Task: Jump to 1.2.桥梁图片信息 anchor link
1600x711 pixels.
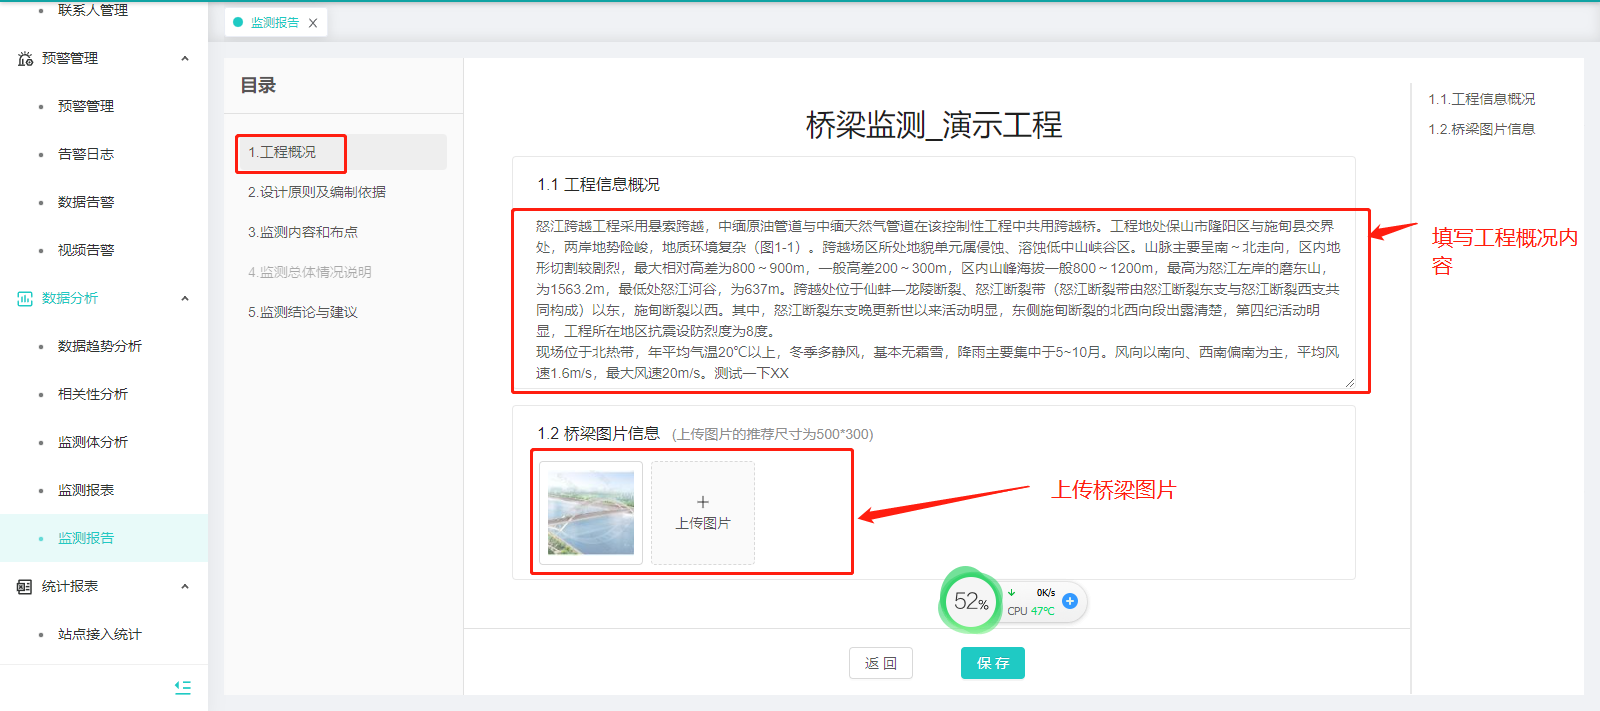Action: (1481, 129)
